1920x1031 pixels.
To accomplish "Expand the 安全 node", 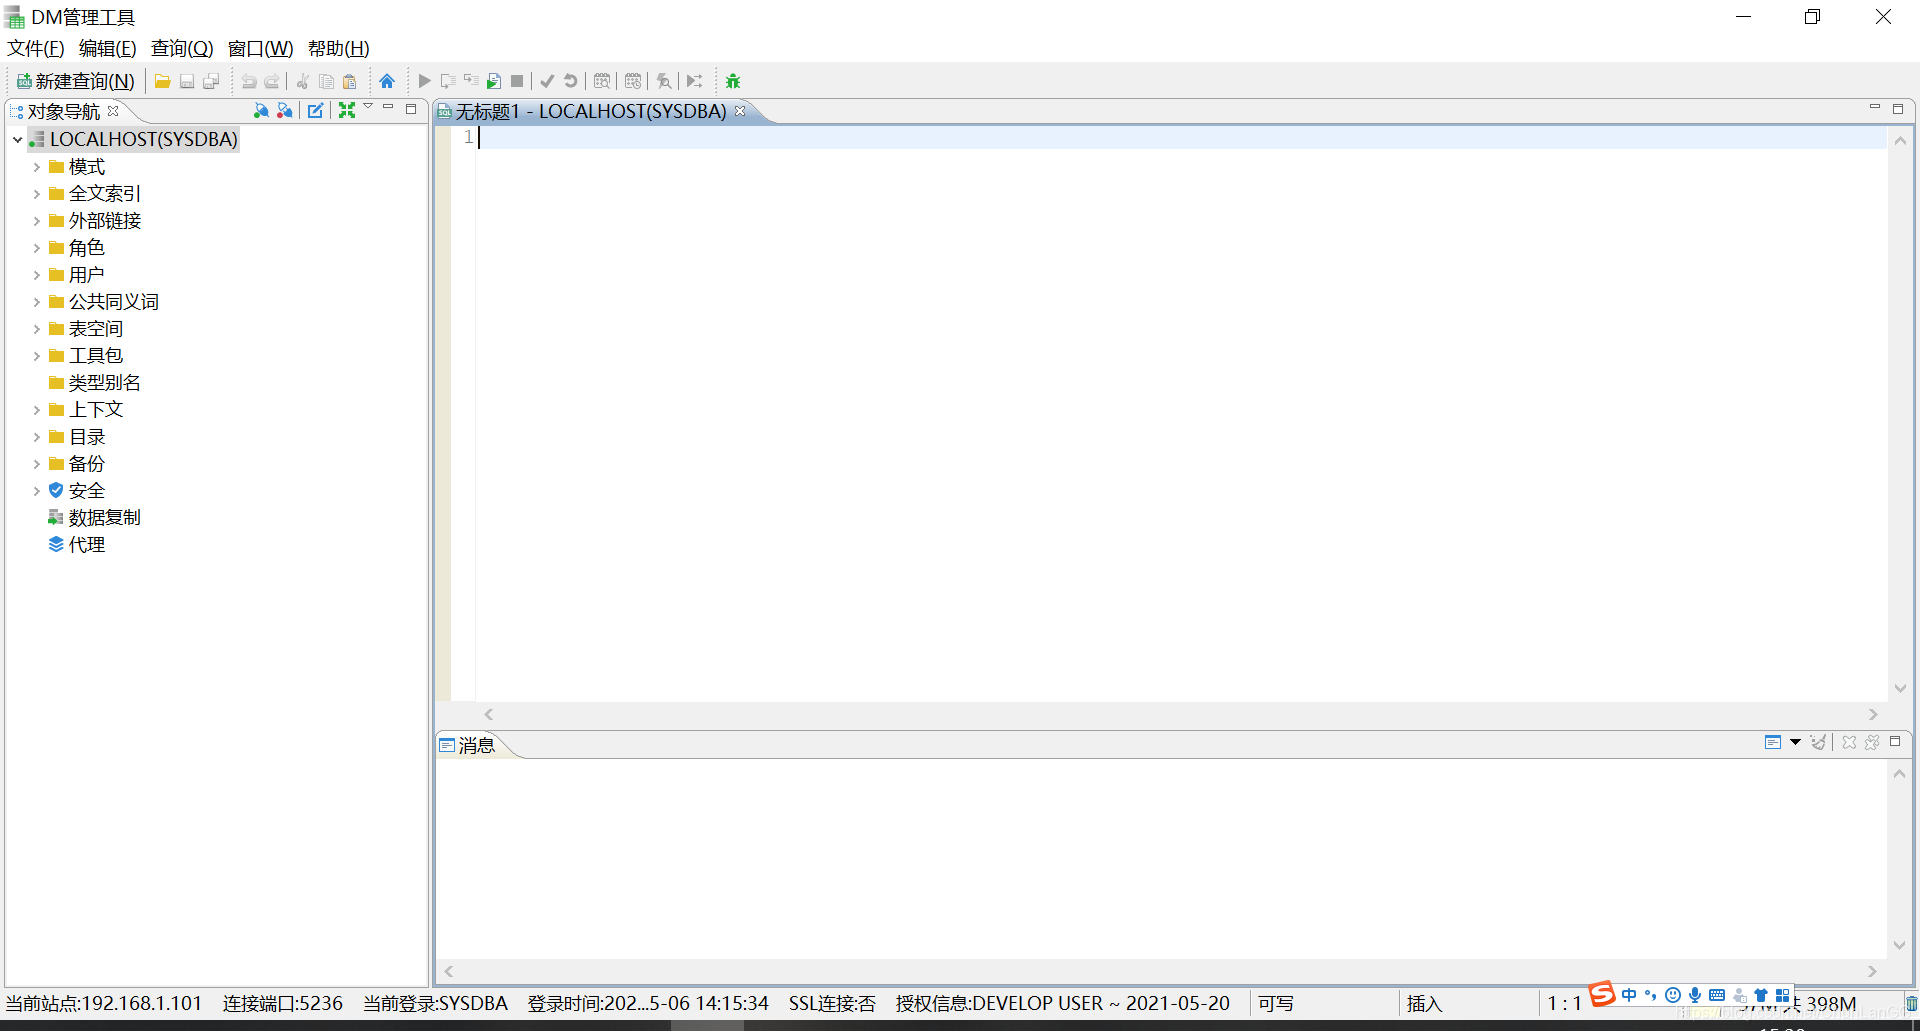I will [x=37, y=491].
